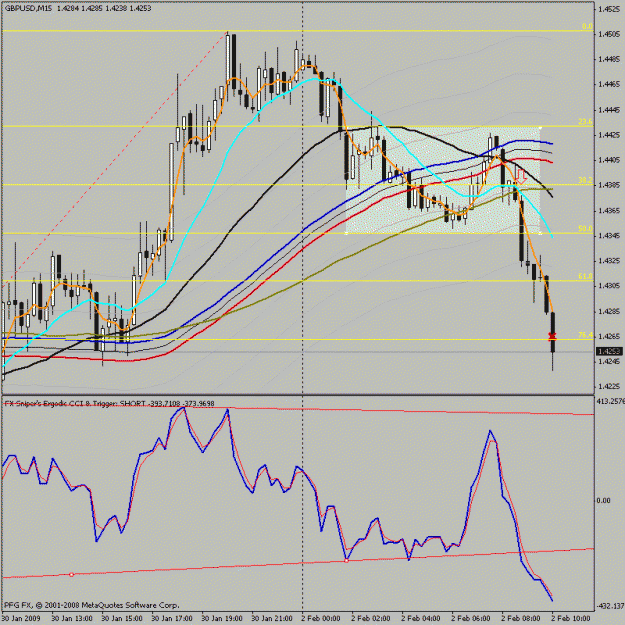The height and width of the screenshot is (625, 625).
Task: Click the 2 Feb 10:00 time label
Action: [570, 618]
